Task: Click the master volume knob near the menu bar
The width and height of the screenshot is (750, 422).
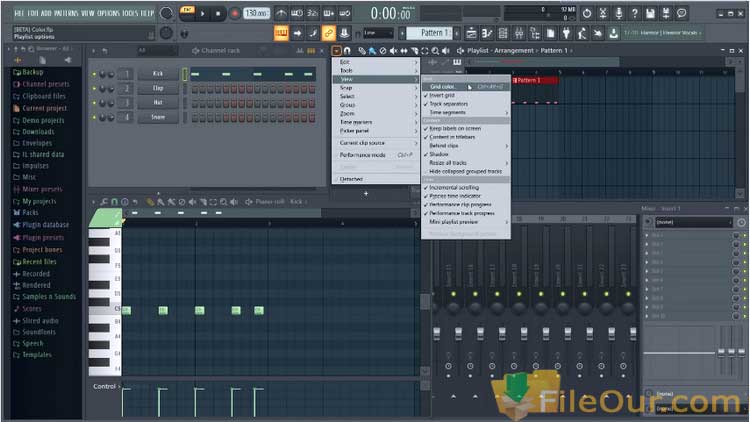Action: (166, 13)
